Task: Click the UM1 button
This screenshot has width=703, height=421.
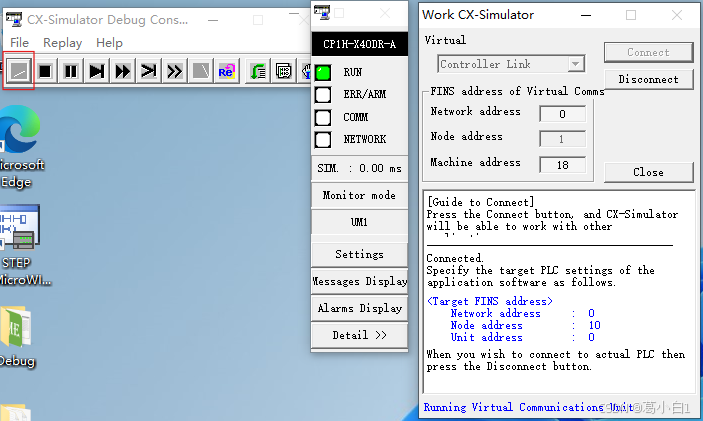Action: point(360,222)
